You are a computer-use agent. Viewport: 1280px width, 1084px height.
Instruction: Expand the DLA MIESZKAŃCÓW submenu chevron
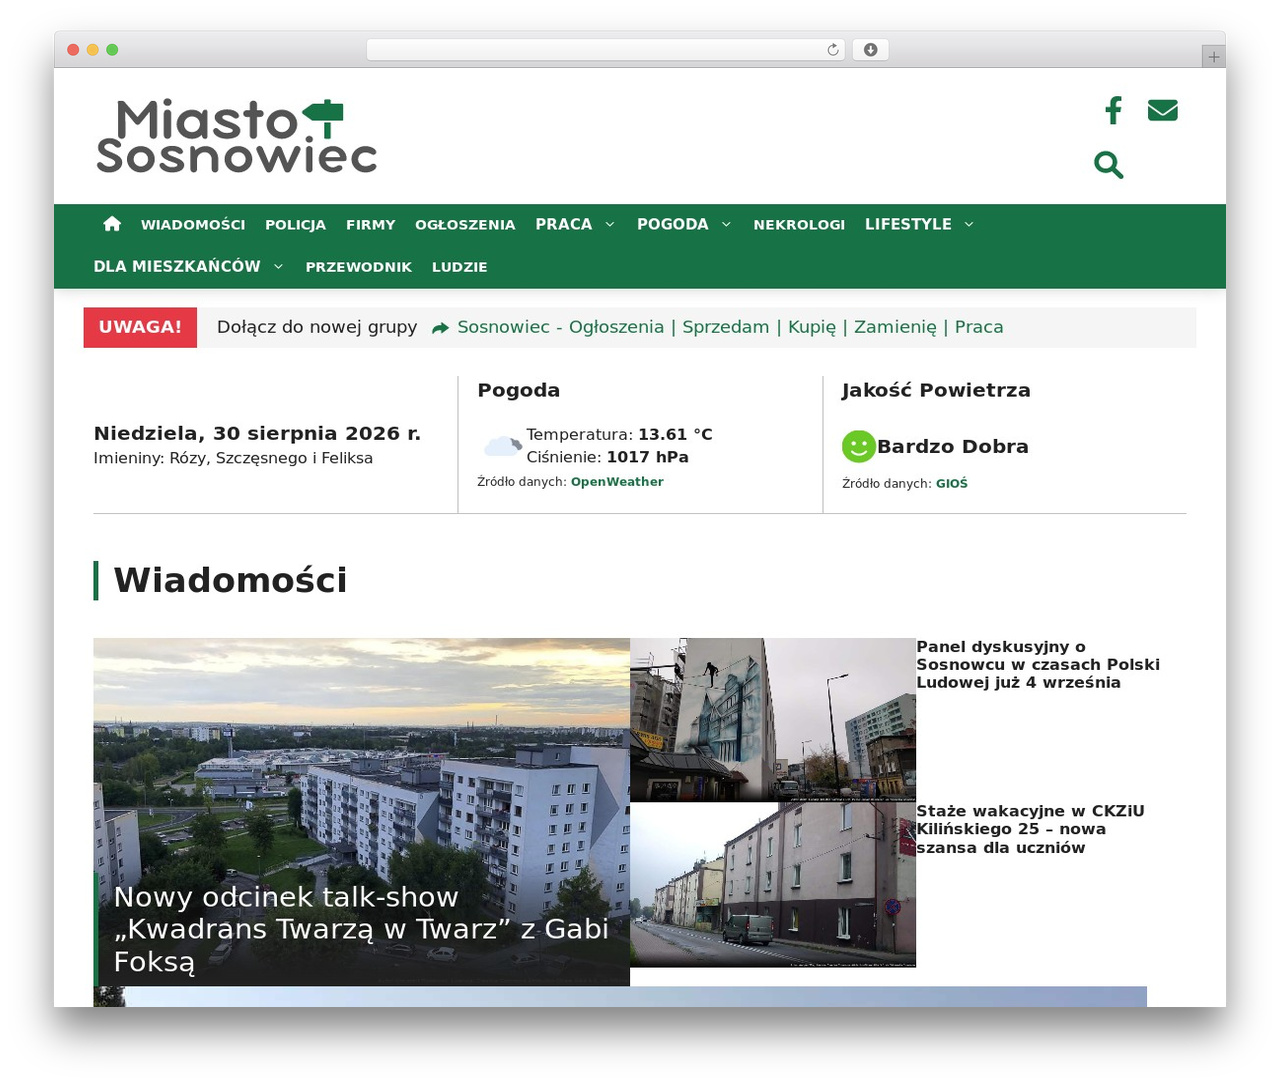pyautogui.click(x=279, y=266)
